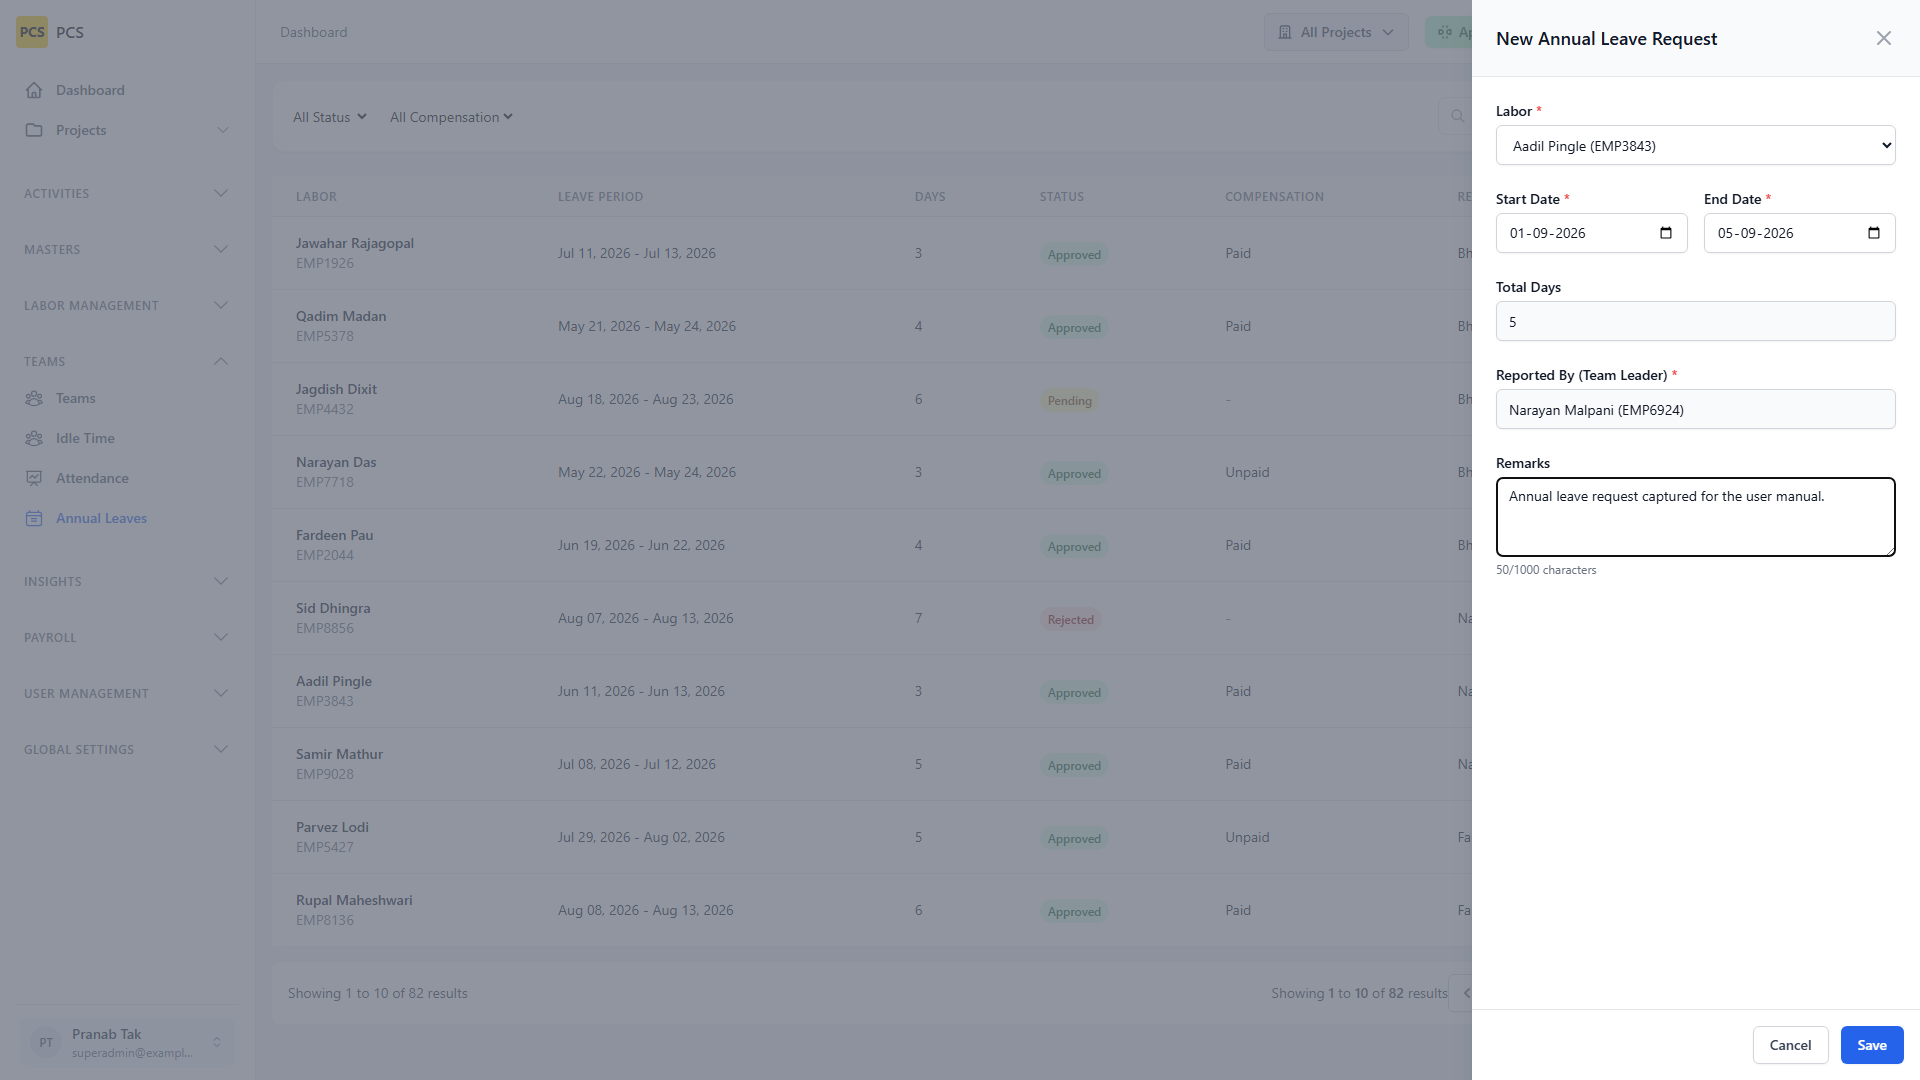Open the Pranab Tak user account menu
Image resolution: width=1920 pixels, height=1080 pixels.
pos(127,1042)
